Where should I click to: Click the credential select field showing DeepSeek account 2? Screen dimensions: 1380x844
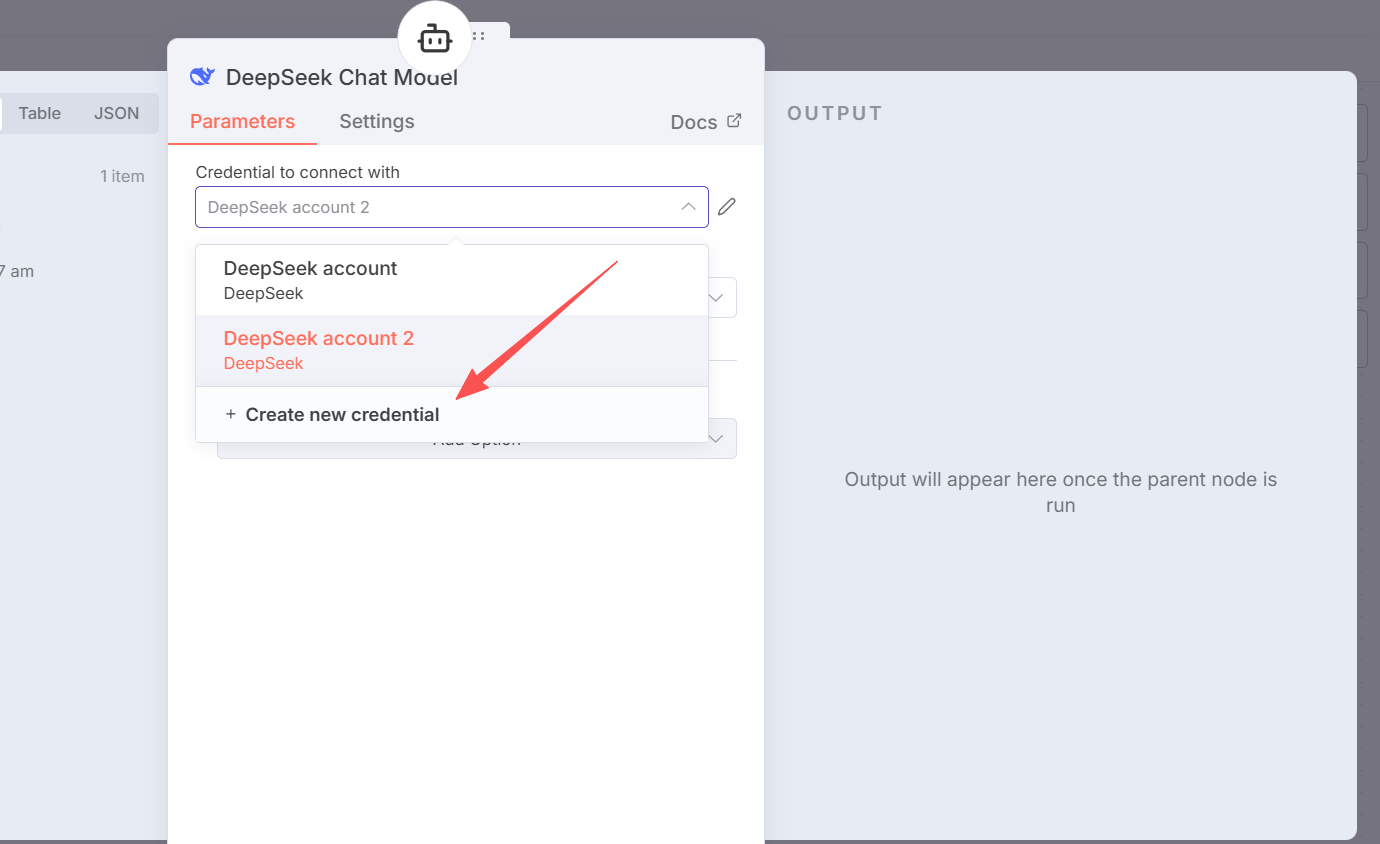pyautogui.click(x=452, y=207)
